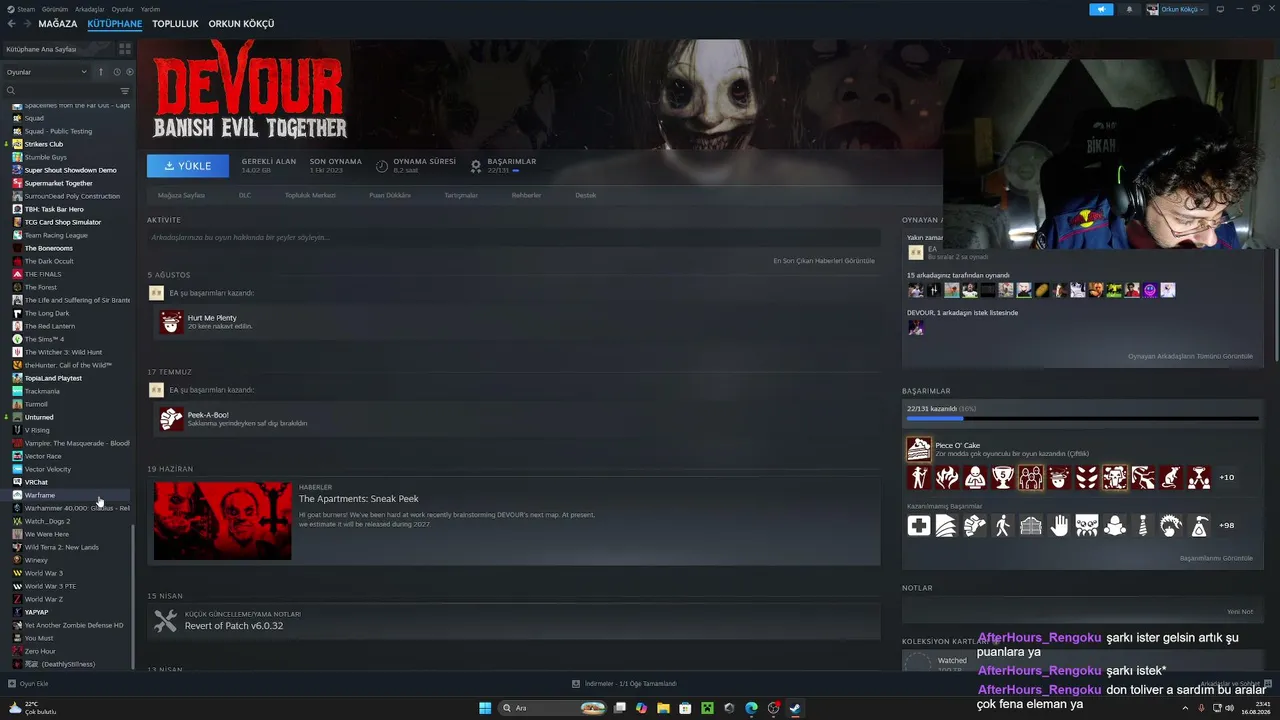
Task: Switch library to grid view icon
Action: [x=125, y=48]
